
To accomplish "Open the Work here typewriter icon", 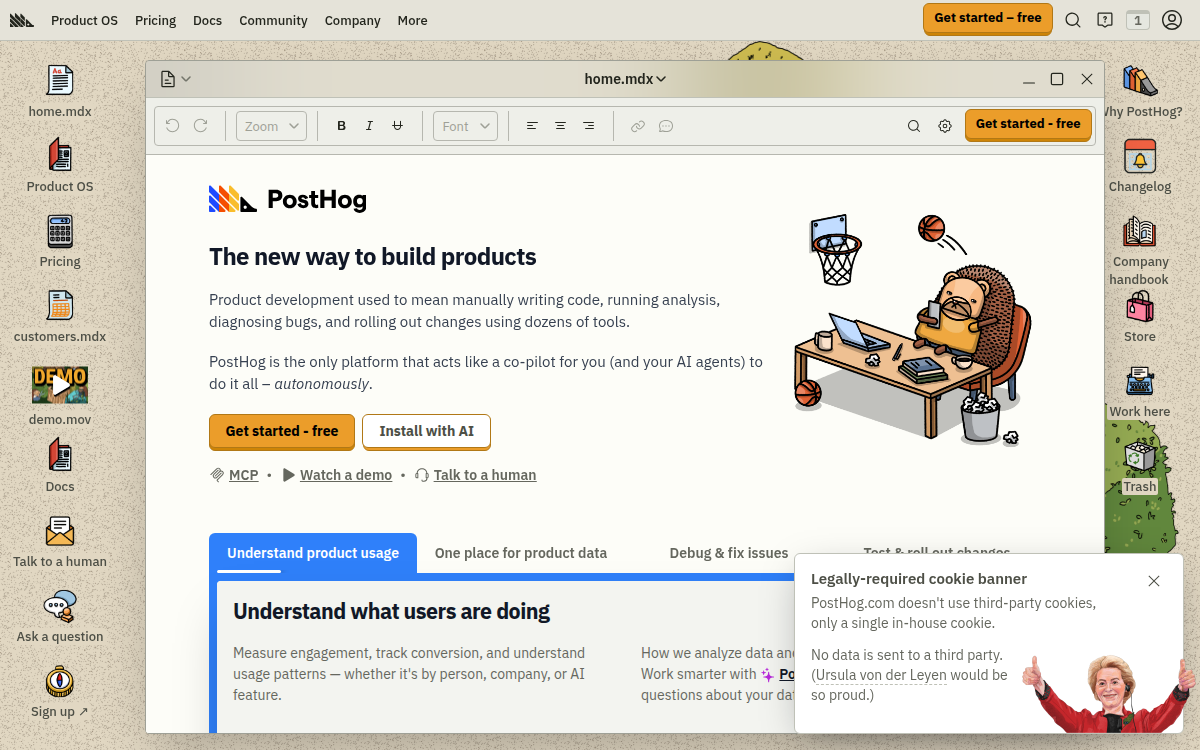I will pyautogui.click(x=1139, y=391).
